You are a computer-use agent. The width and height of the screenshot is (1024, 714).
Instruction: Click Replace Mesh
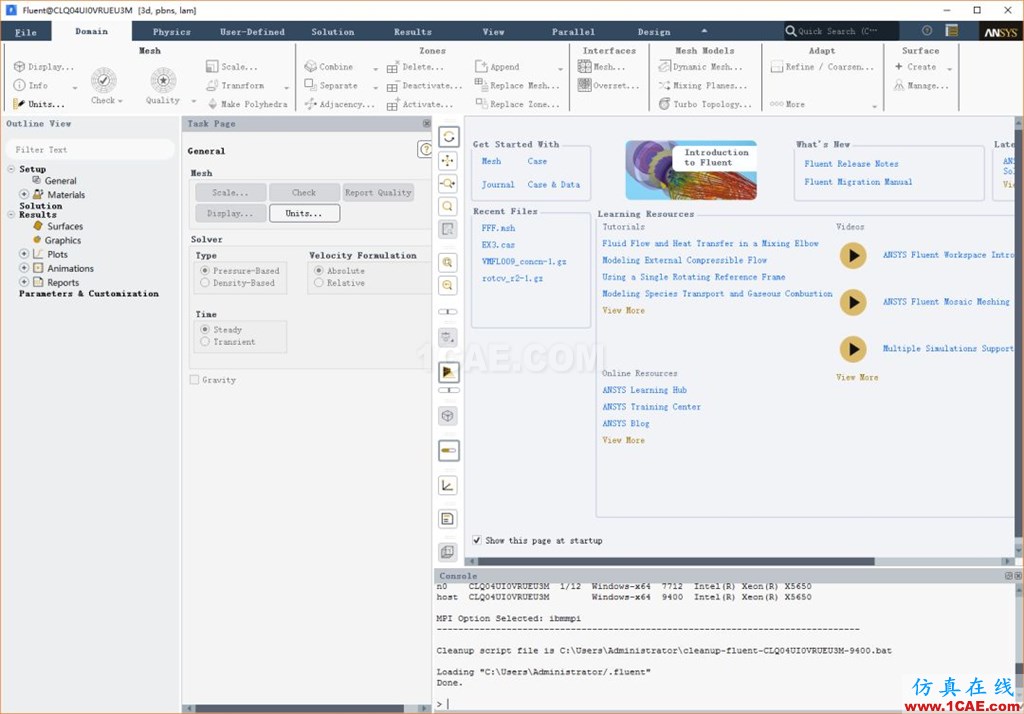coord(517,86)
